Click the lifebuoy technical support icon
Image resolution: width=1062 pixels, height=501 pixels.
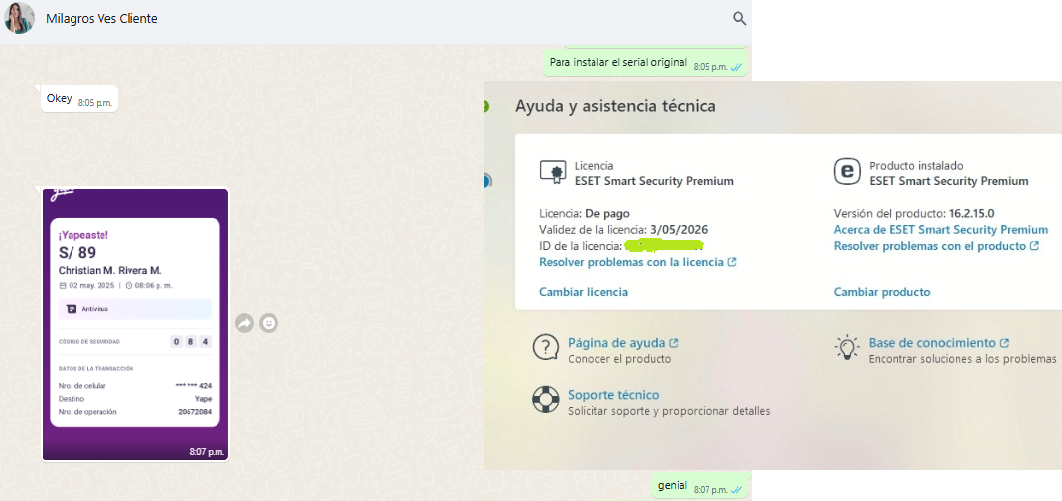pos(545,400)
